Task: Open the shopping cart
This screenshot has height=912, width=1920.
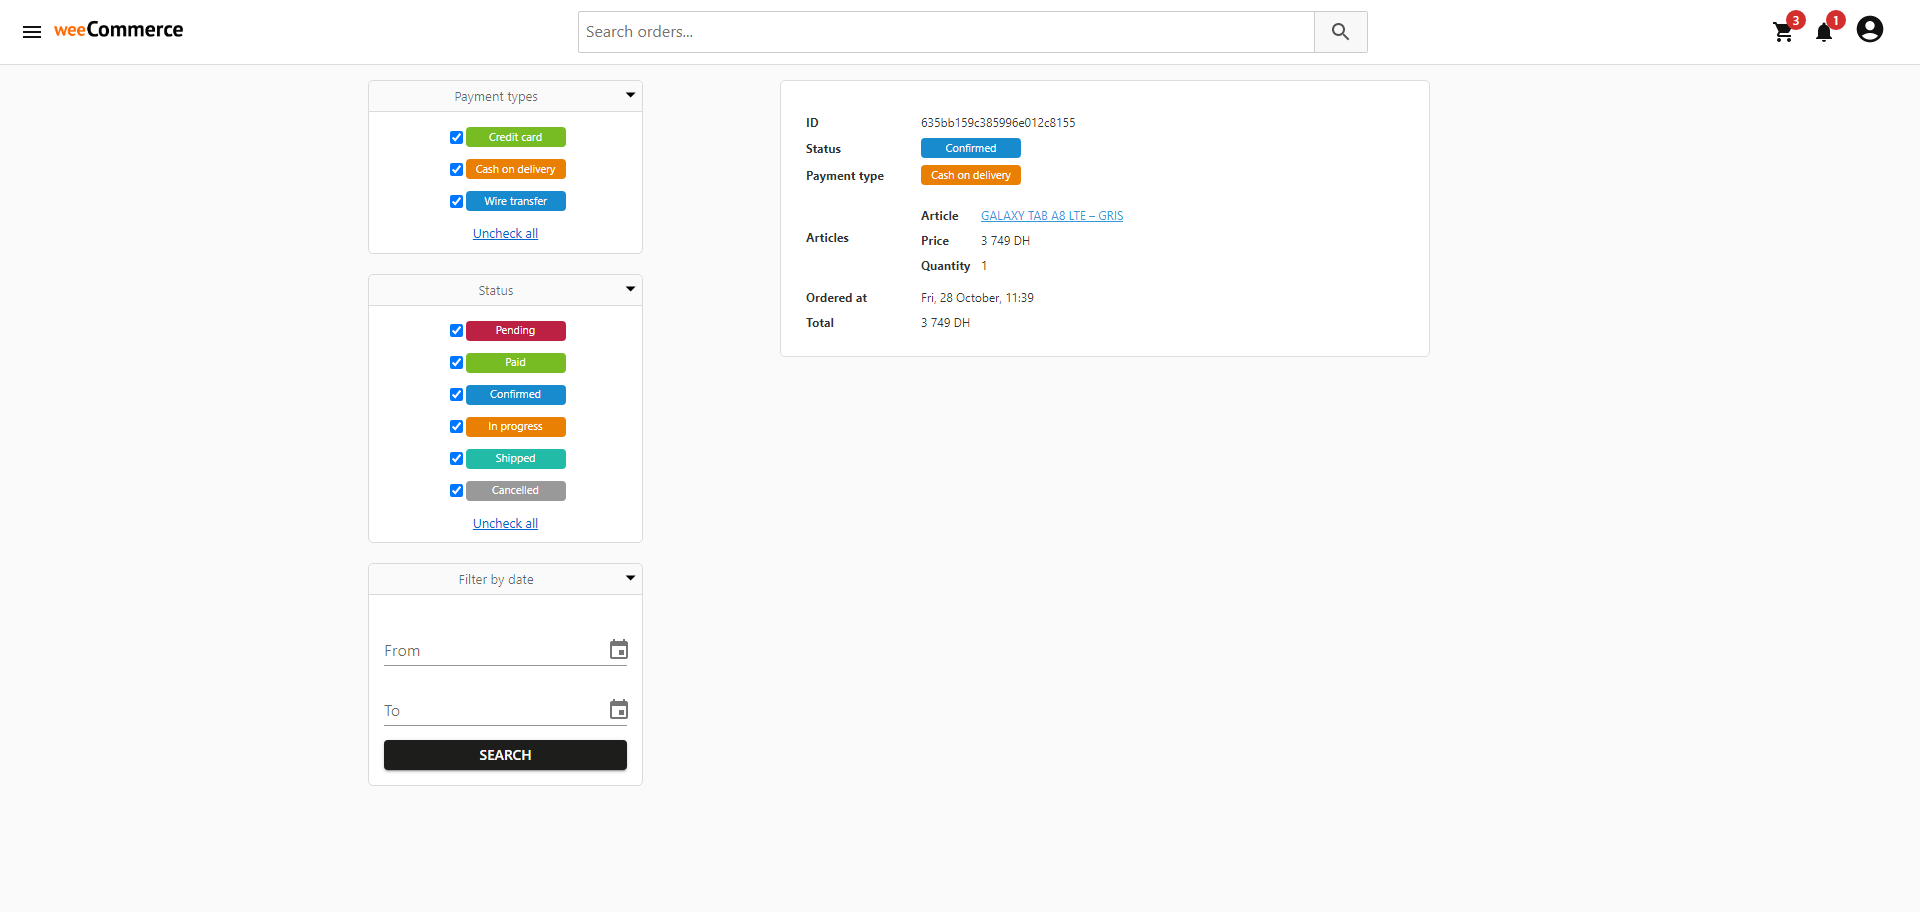Action: pos(1783,32)
